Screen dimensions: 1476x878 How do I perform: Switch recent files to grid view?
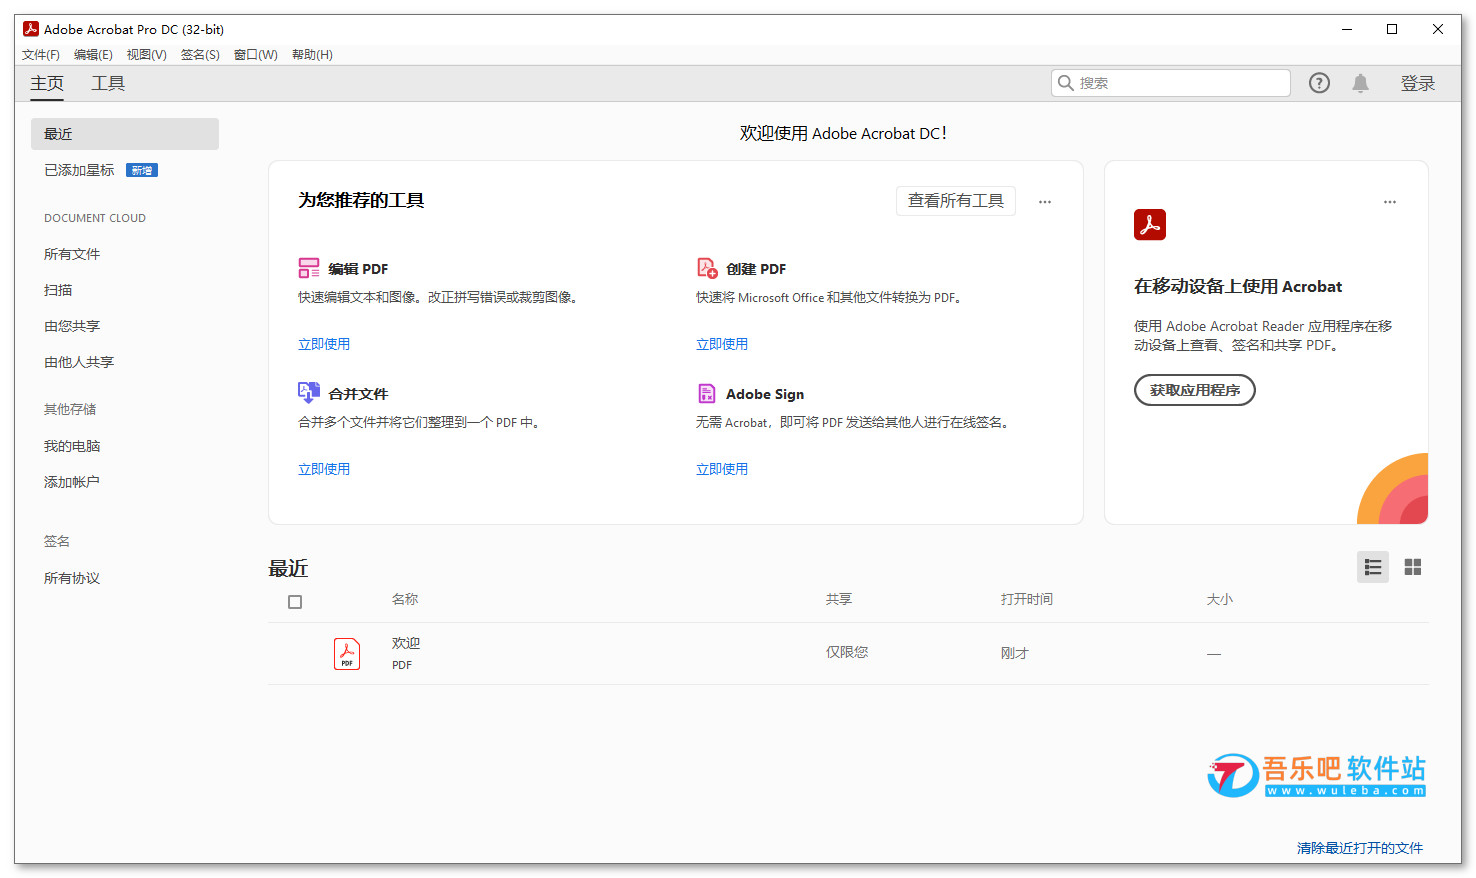pos(1413,567)
